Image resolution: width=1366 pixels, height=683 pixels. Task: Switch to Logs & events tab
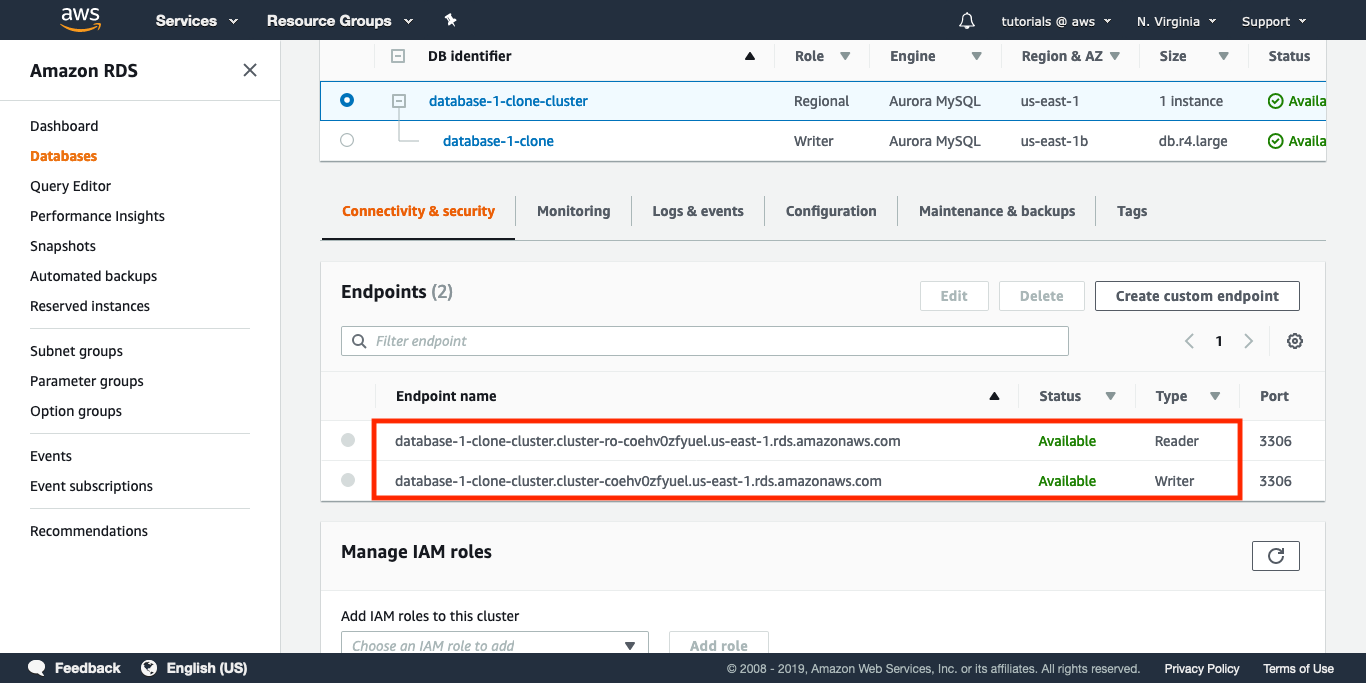tap(698, 211)
